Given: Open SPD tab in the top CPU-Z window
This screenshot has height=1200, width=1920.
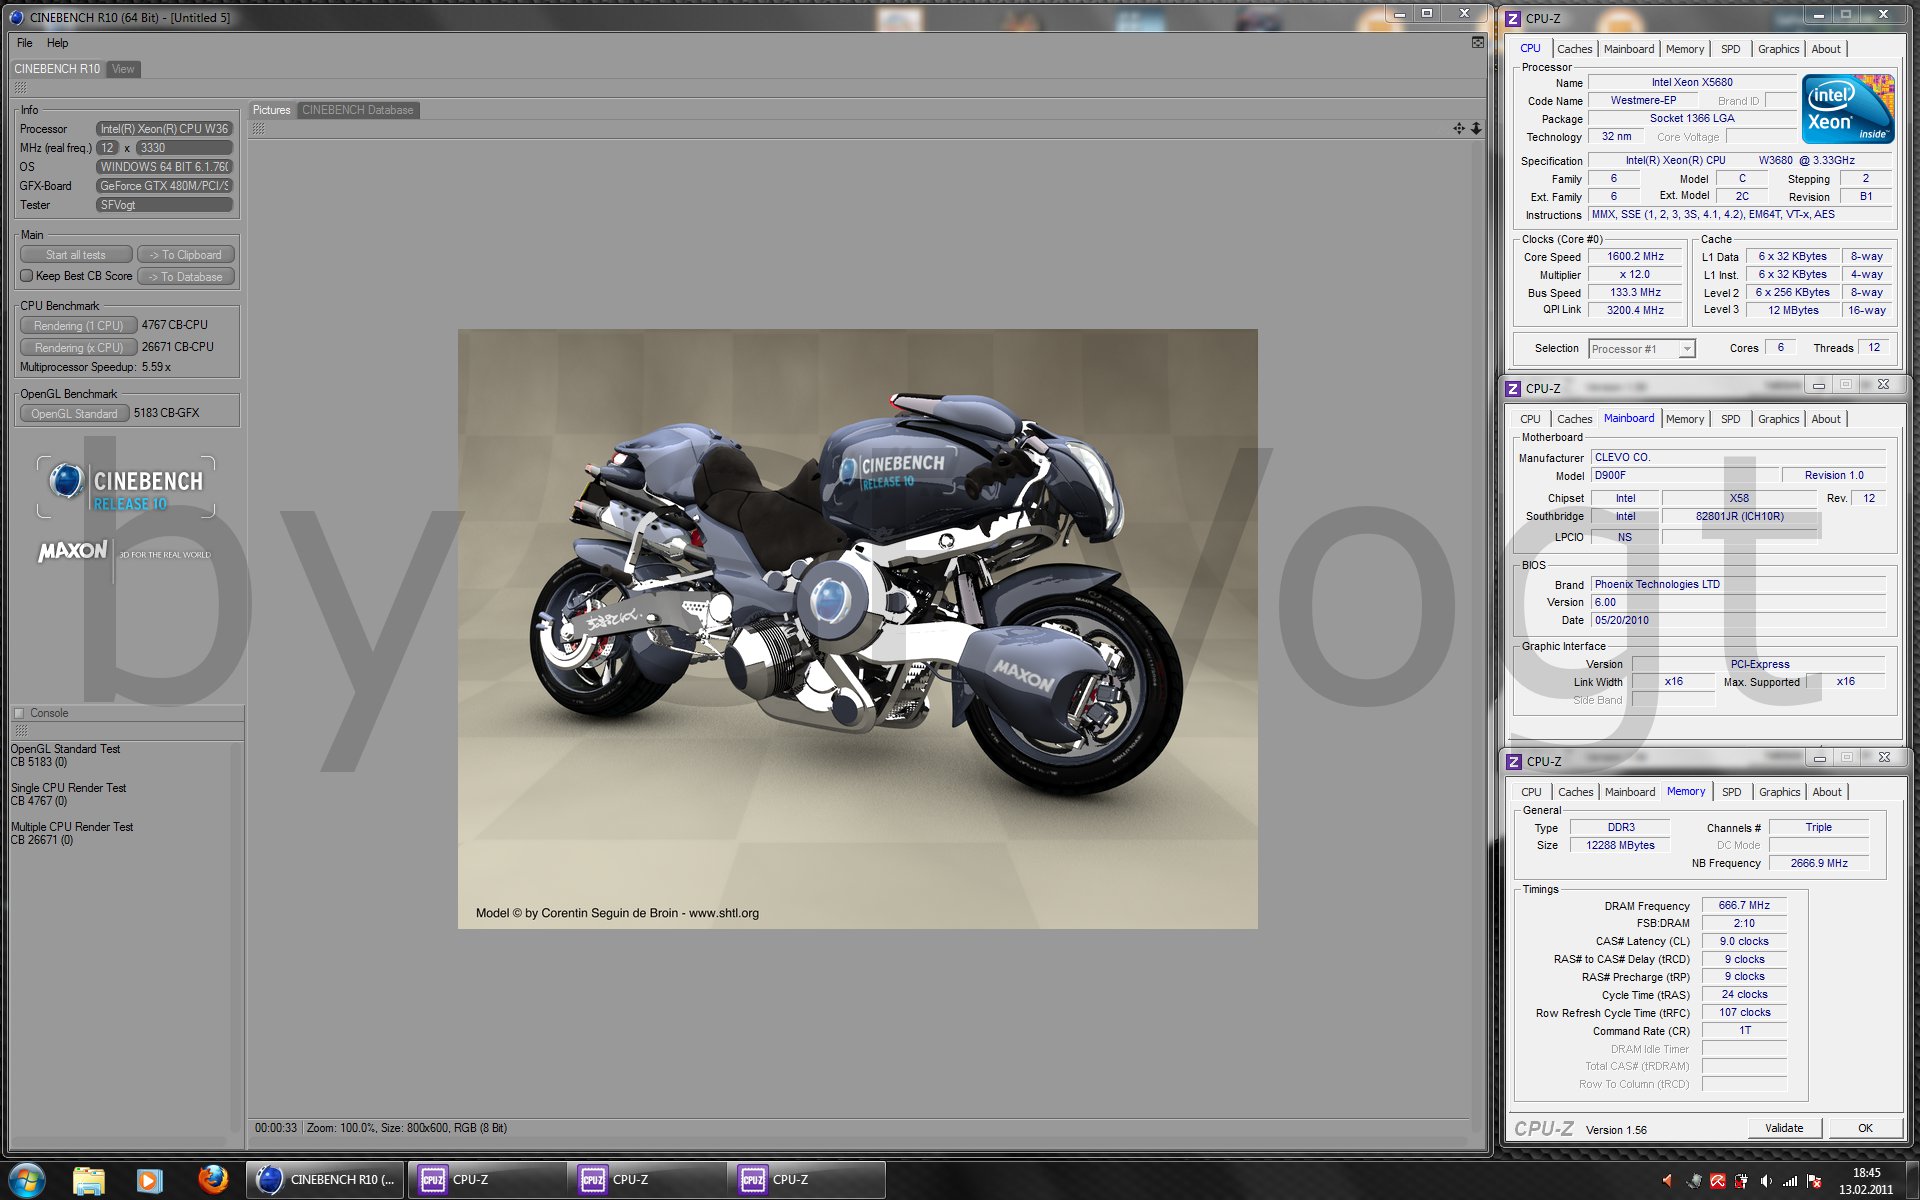Looking at the screenshot, I should 1730,49.
